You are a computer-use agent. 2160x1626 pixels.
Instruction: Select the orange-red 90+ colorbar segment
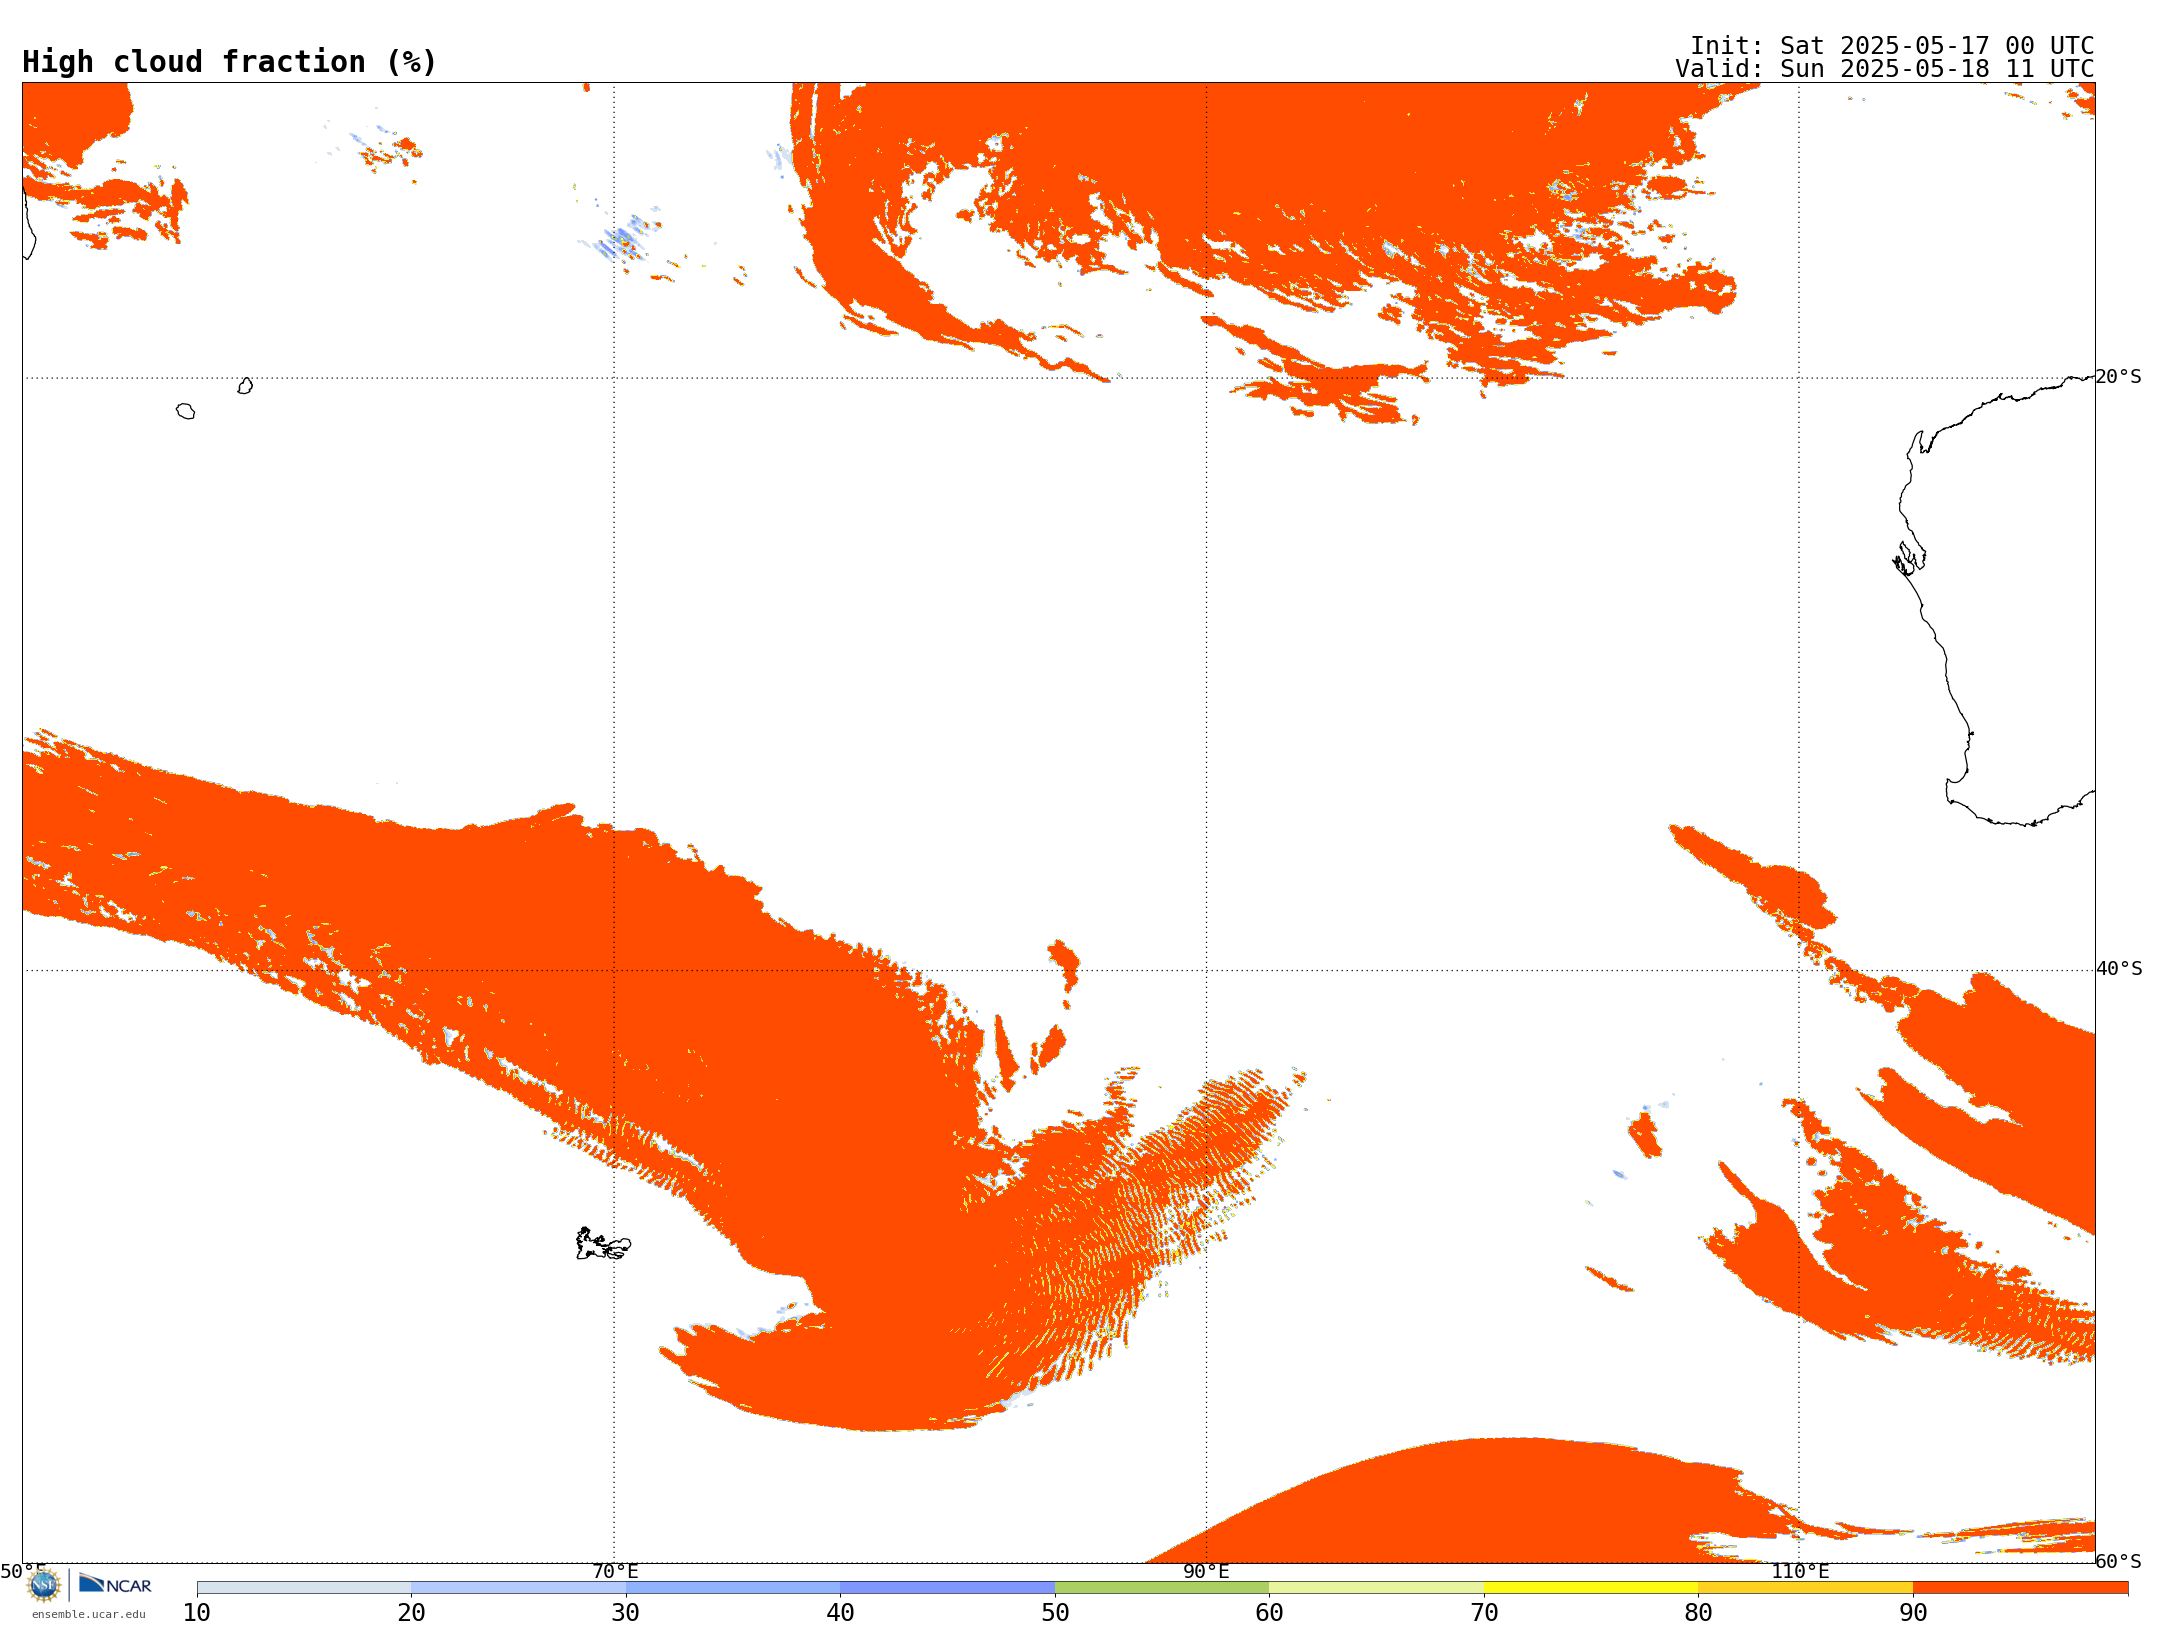pyautogui.click(x=2020, y=1588)
